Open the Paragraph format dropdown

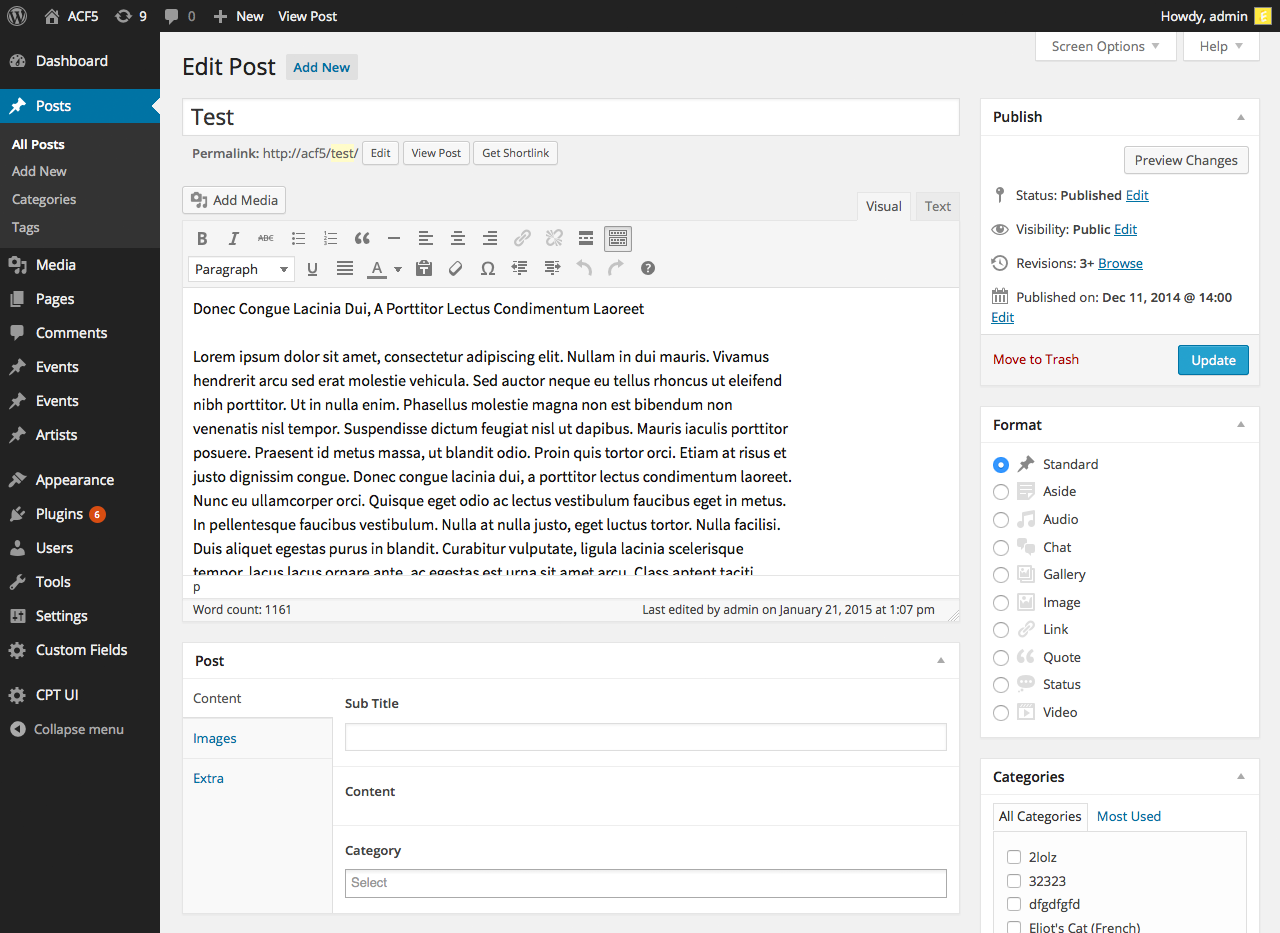pos(240,269)
